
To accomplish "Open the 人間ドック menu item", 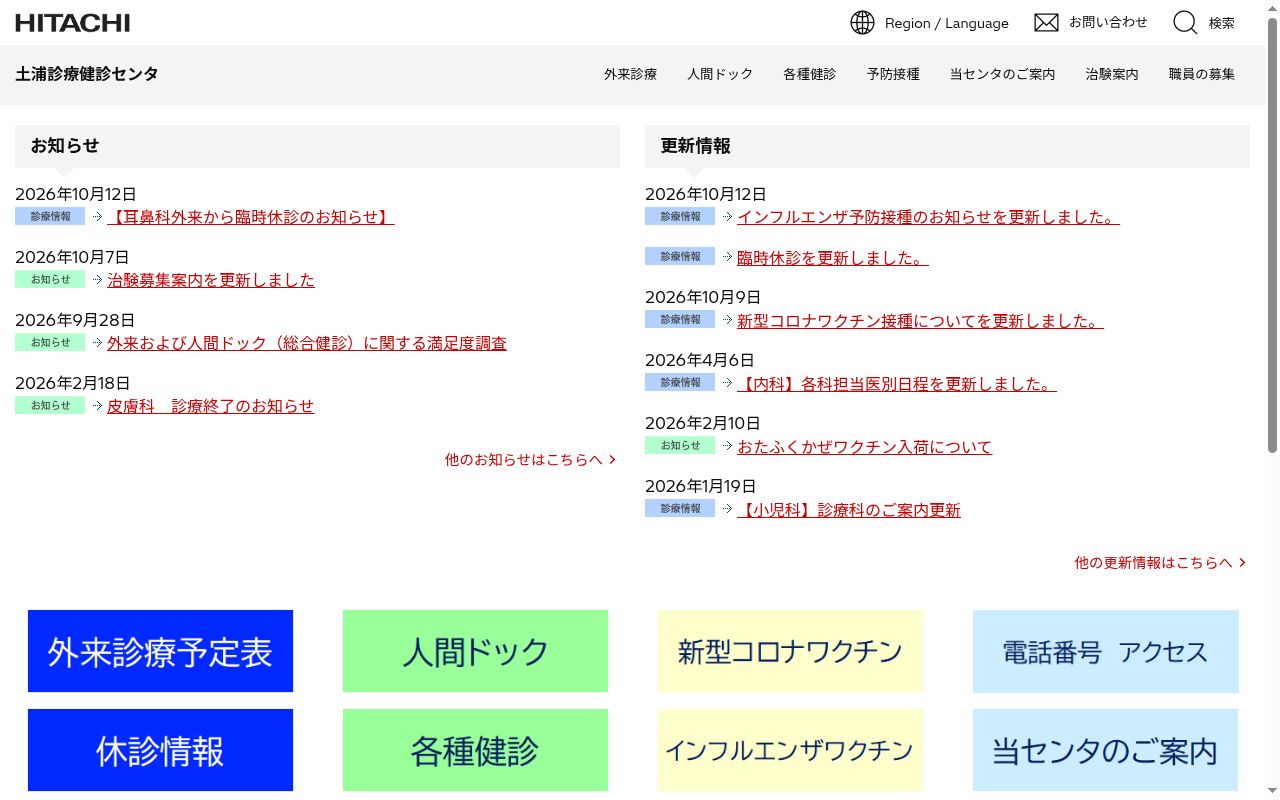I will 720,74.
